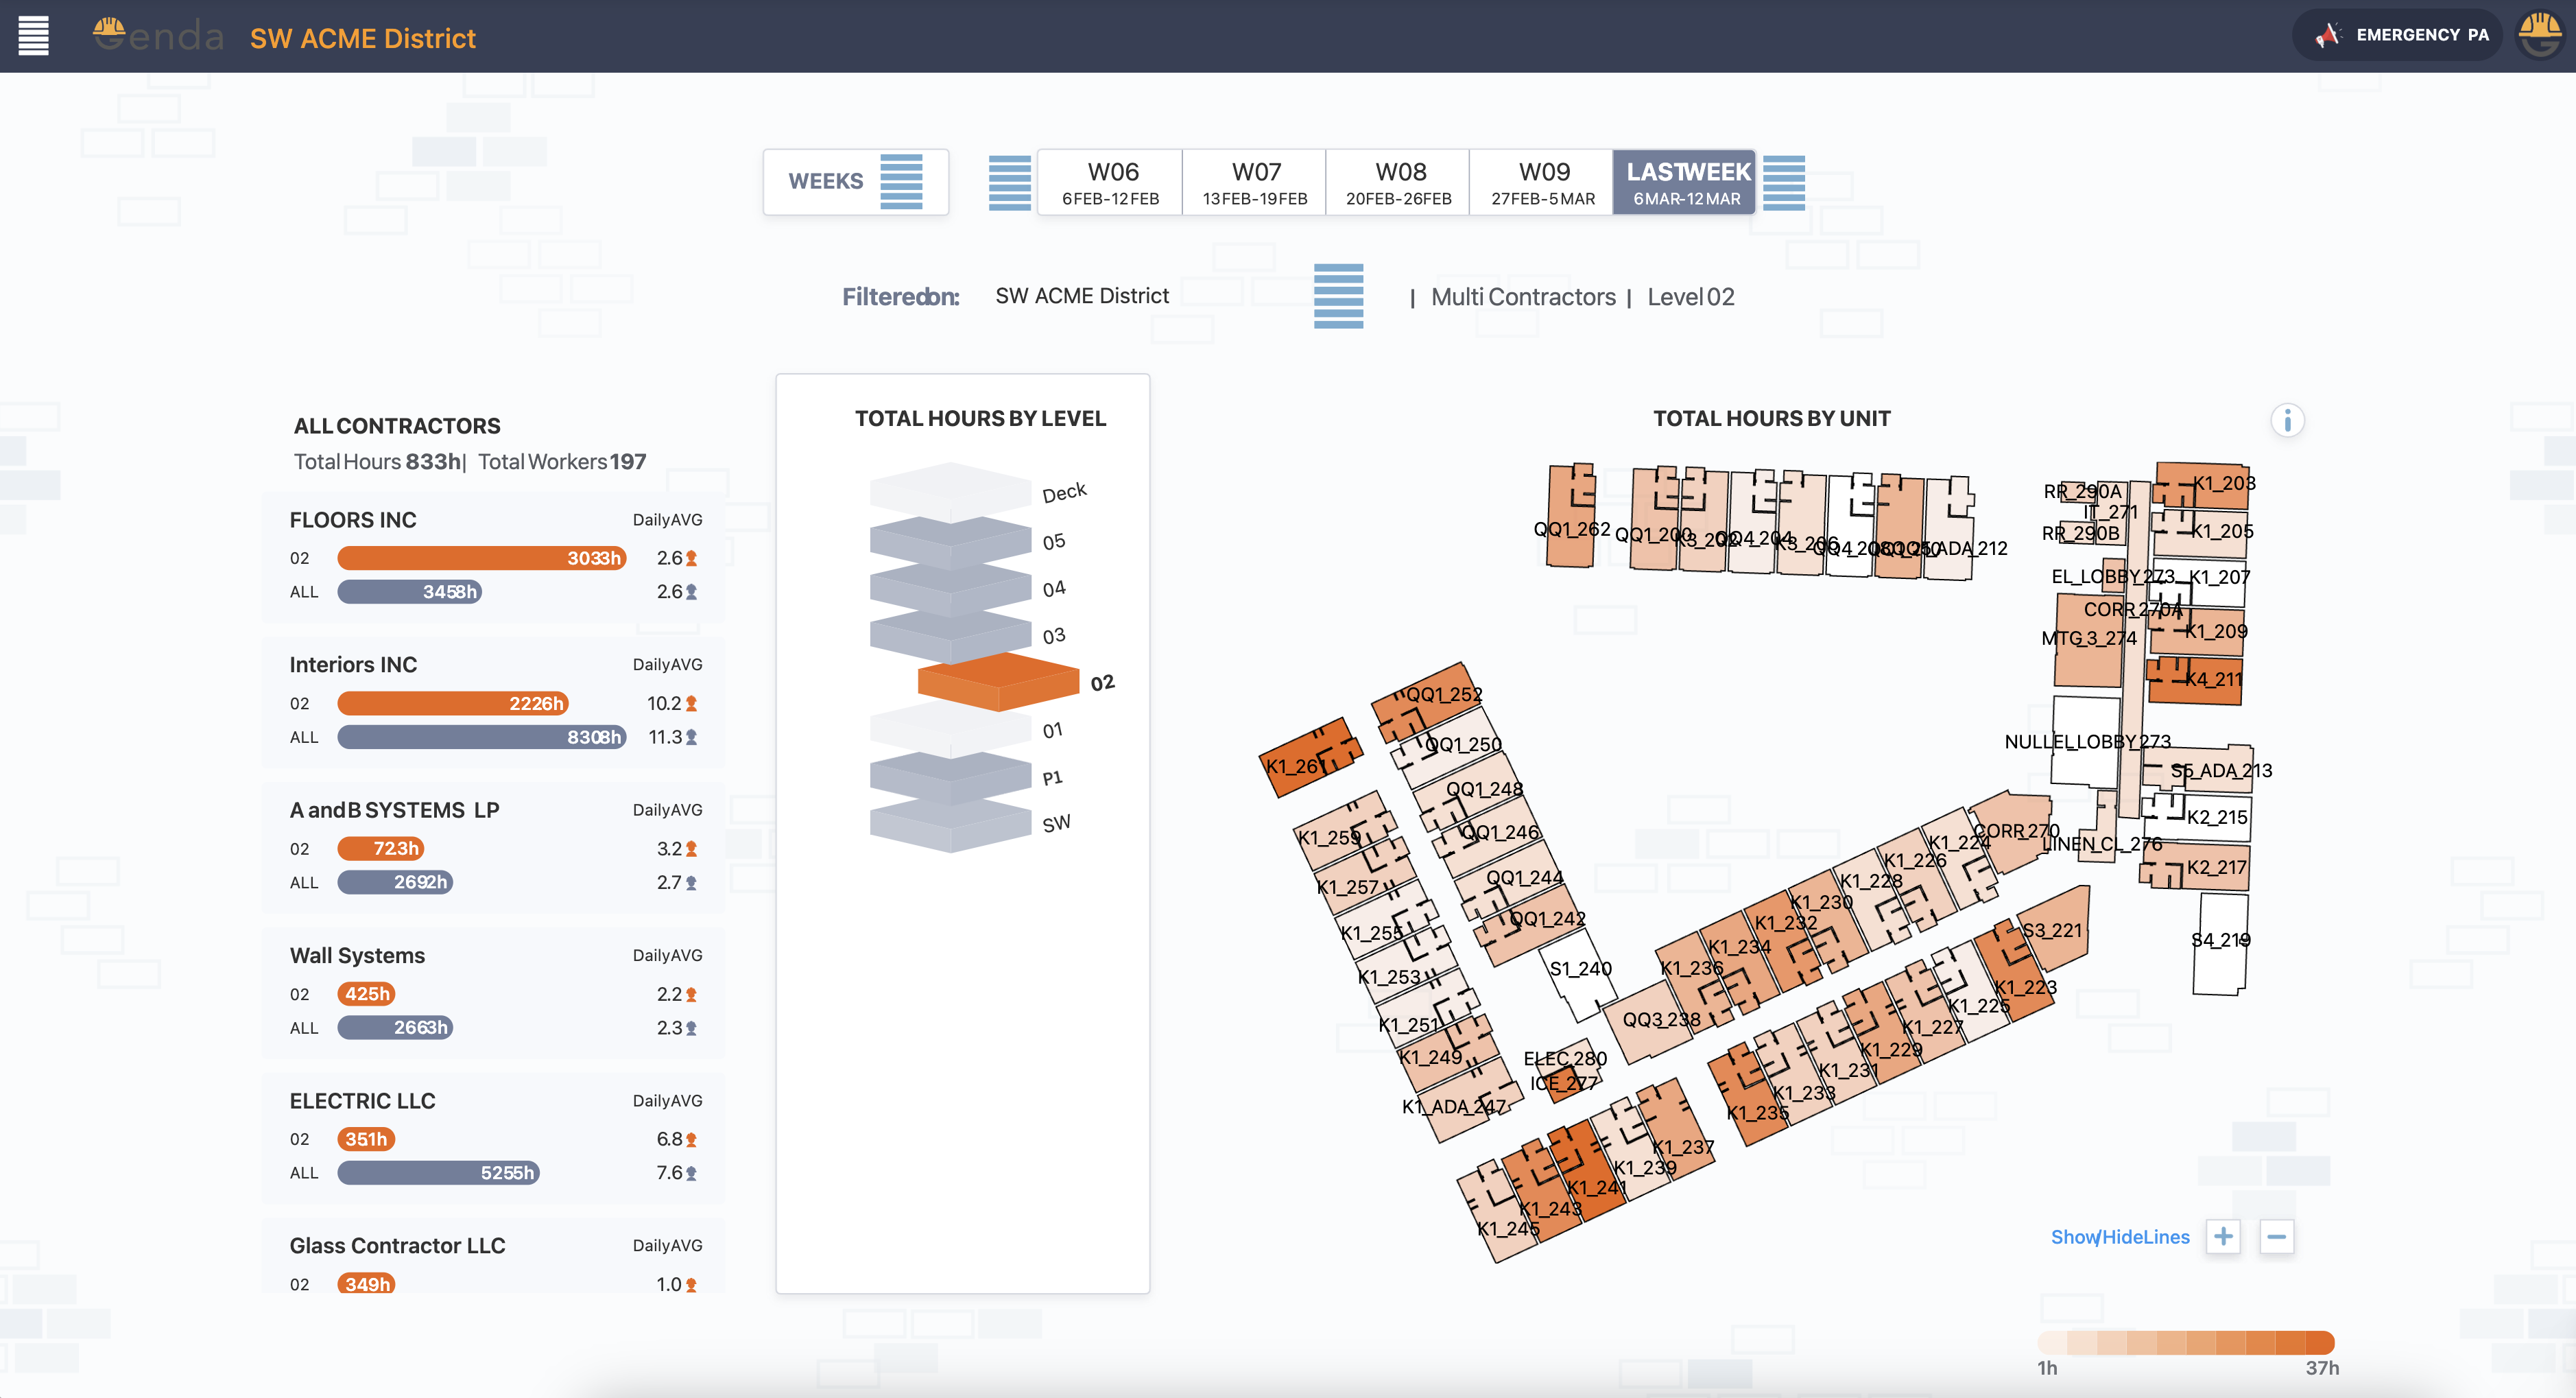This screenshot has width=2576, height=1398.
Task: Open the district filter list icon
Action: click(x=1338, y=296)
